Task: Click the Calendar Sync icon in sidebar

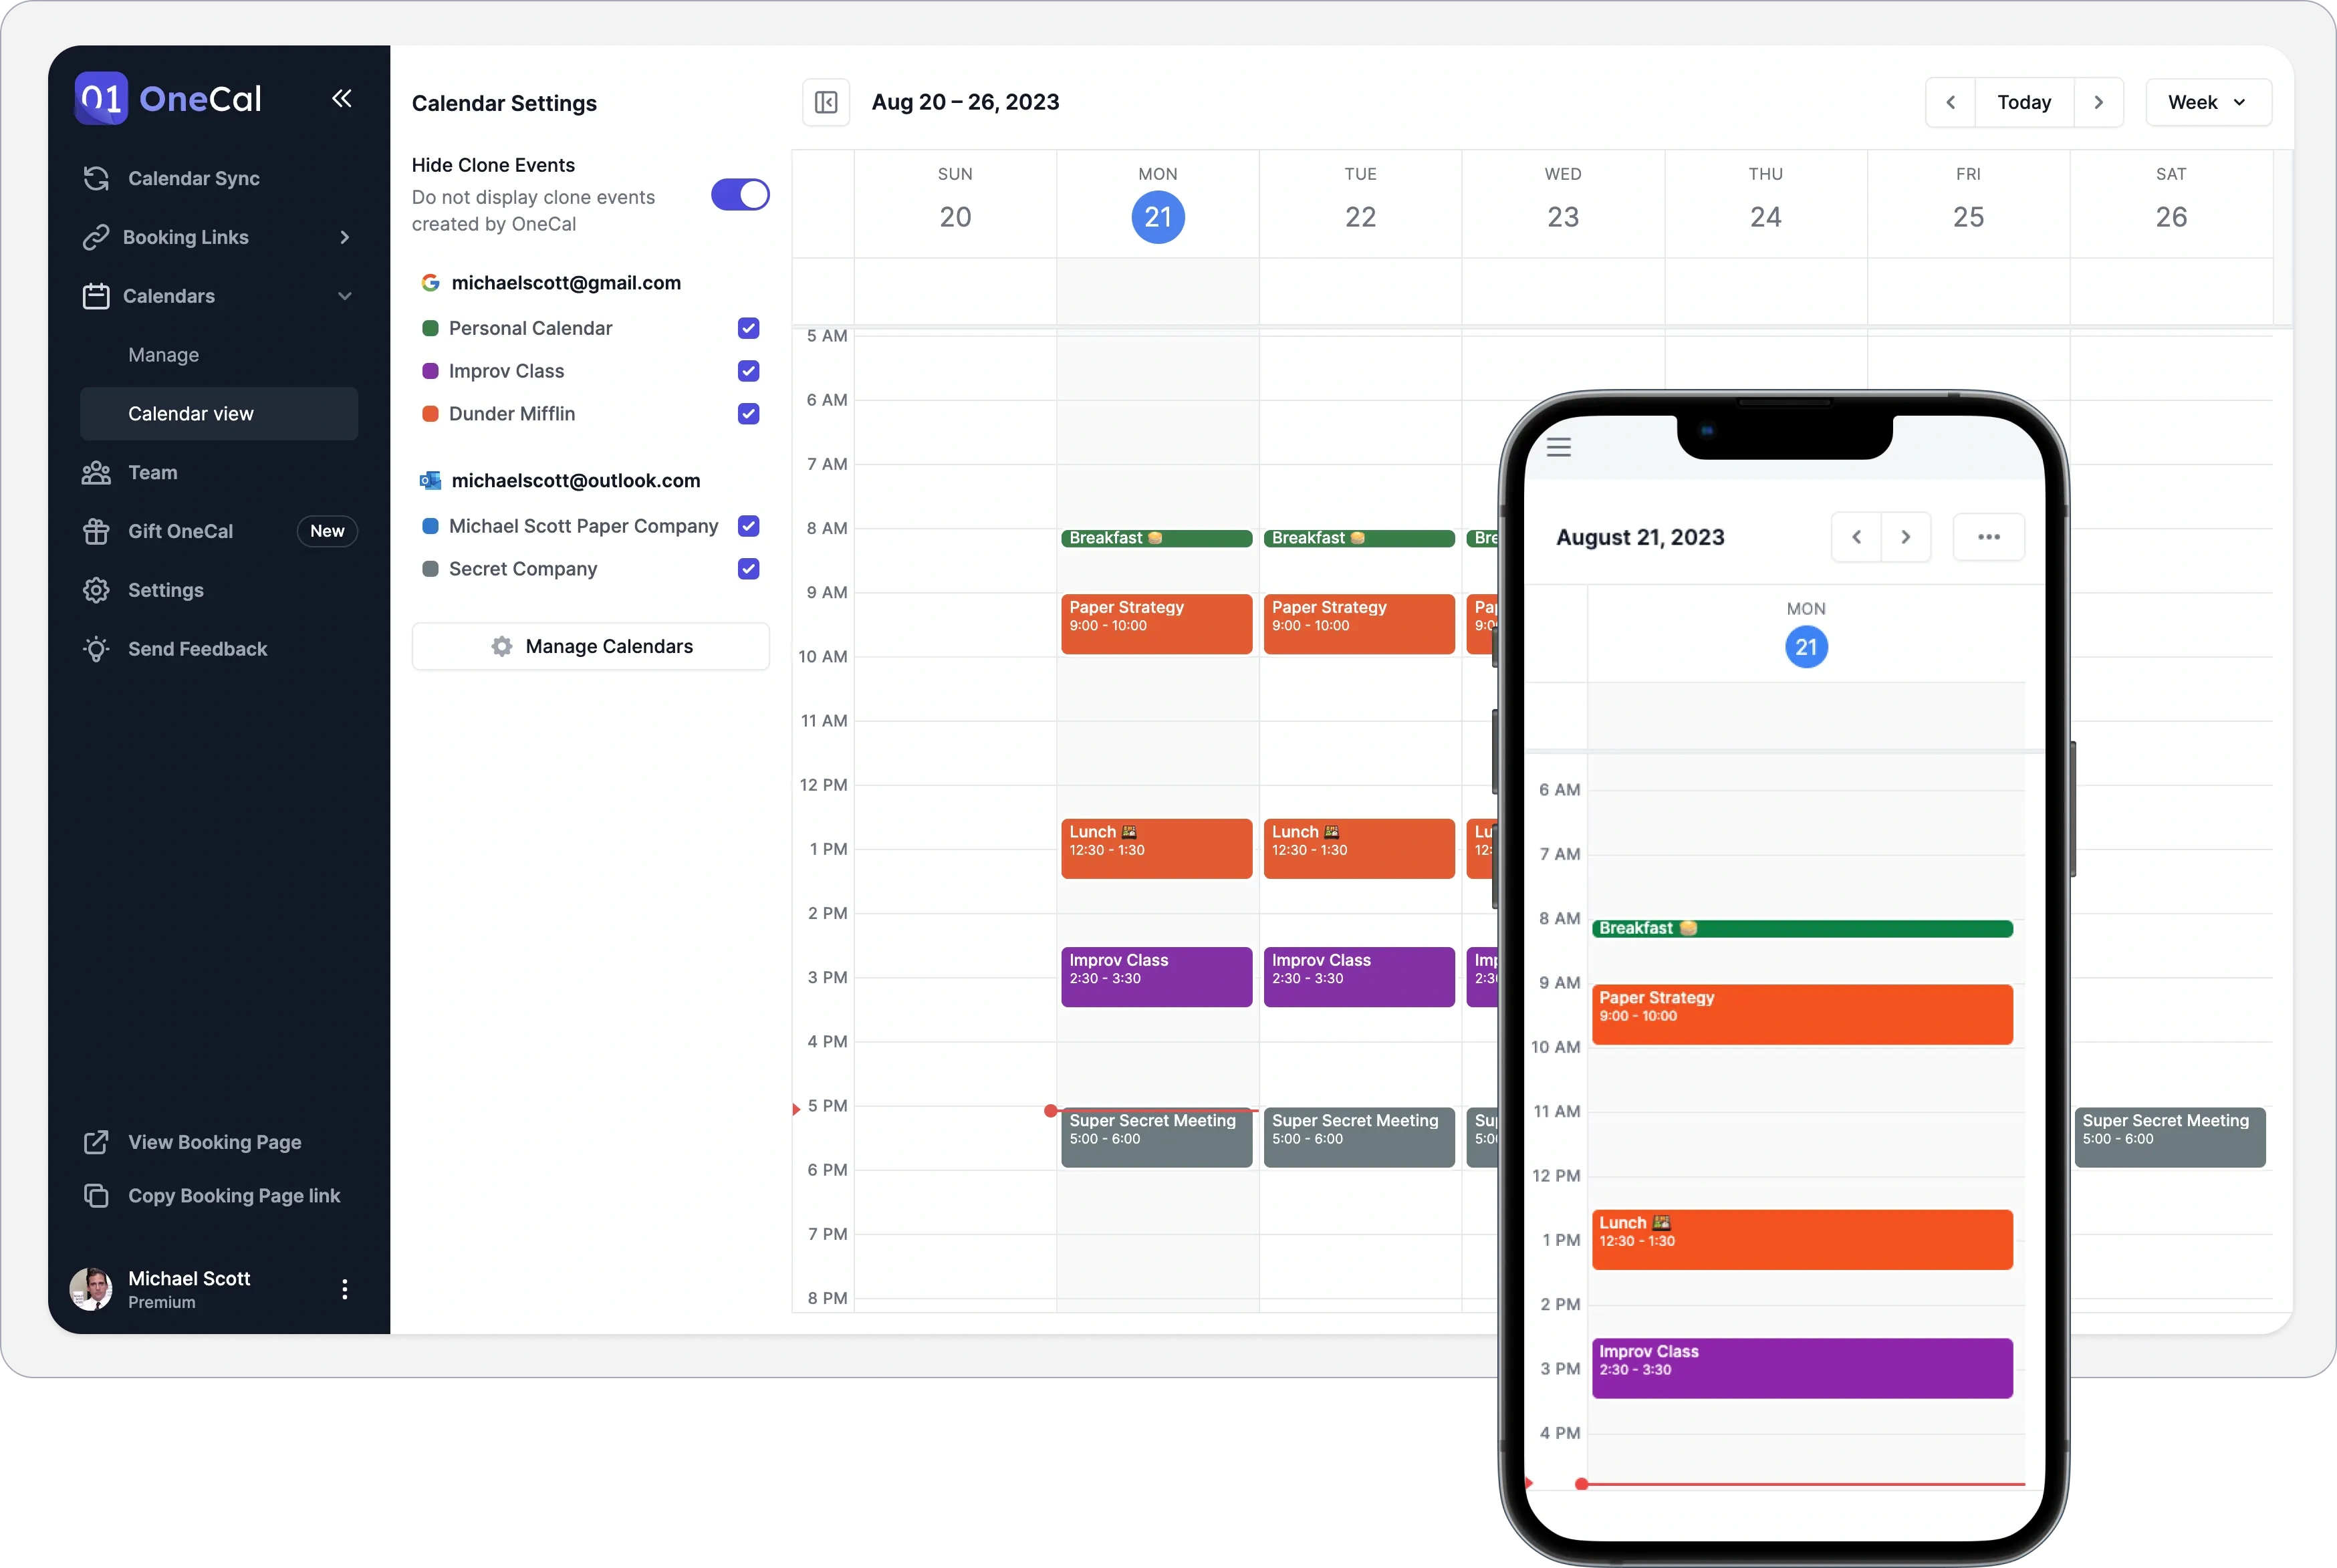Action: 94,176
